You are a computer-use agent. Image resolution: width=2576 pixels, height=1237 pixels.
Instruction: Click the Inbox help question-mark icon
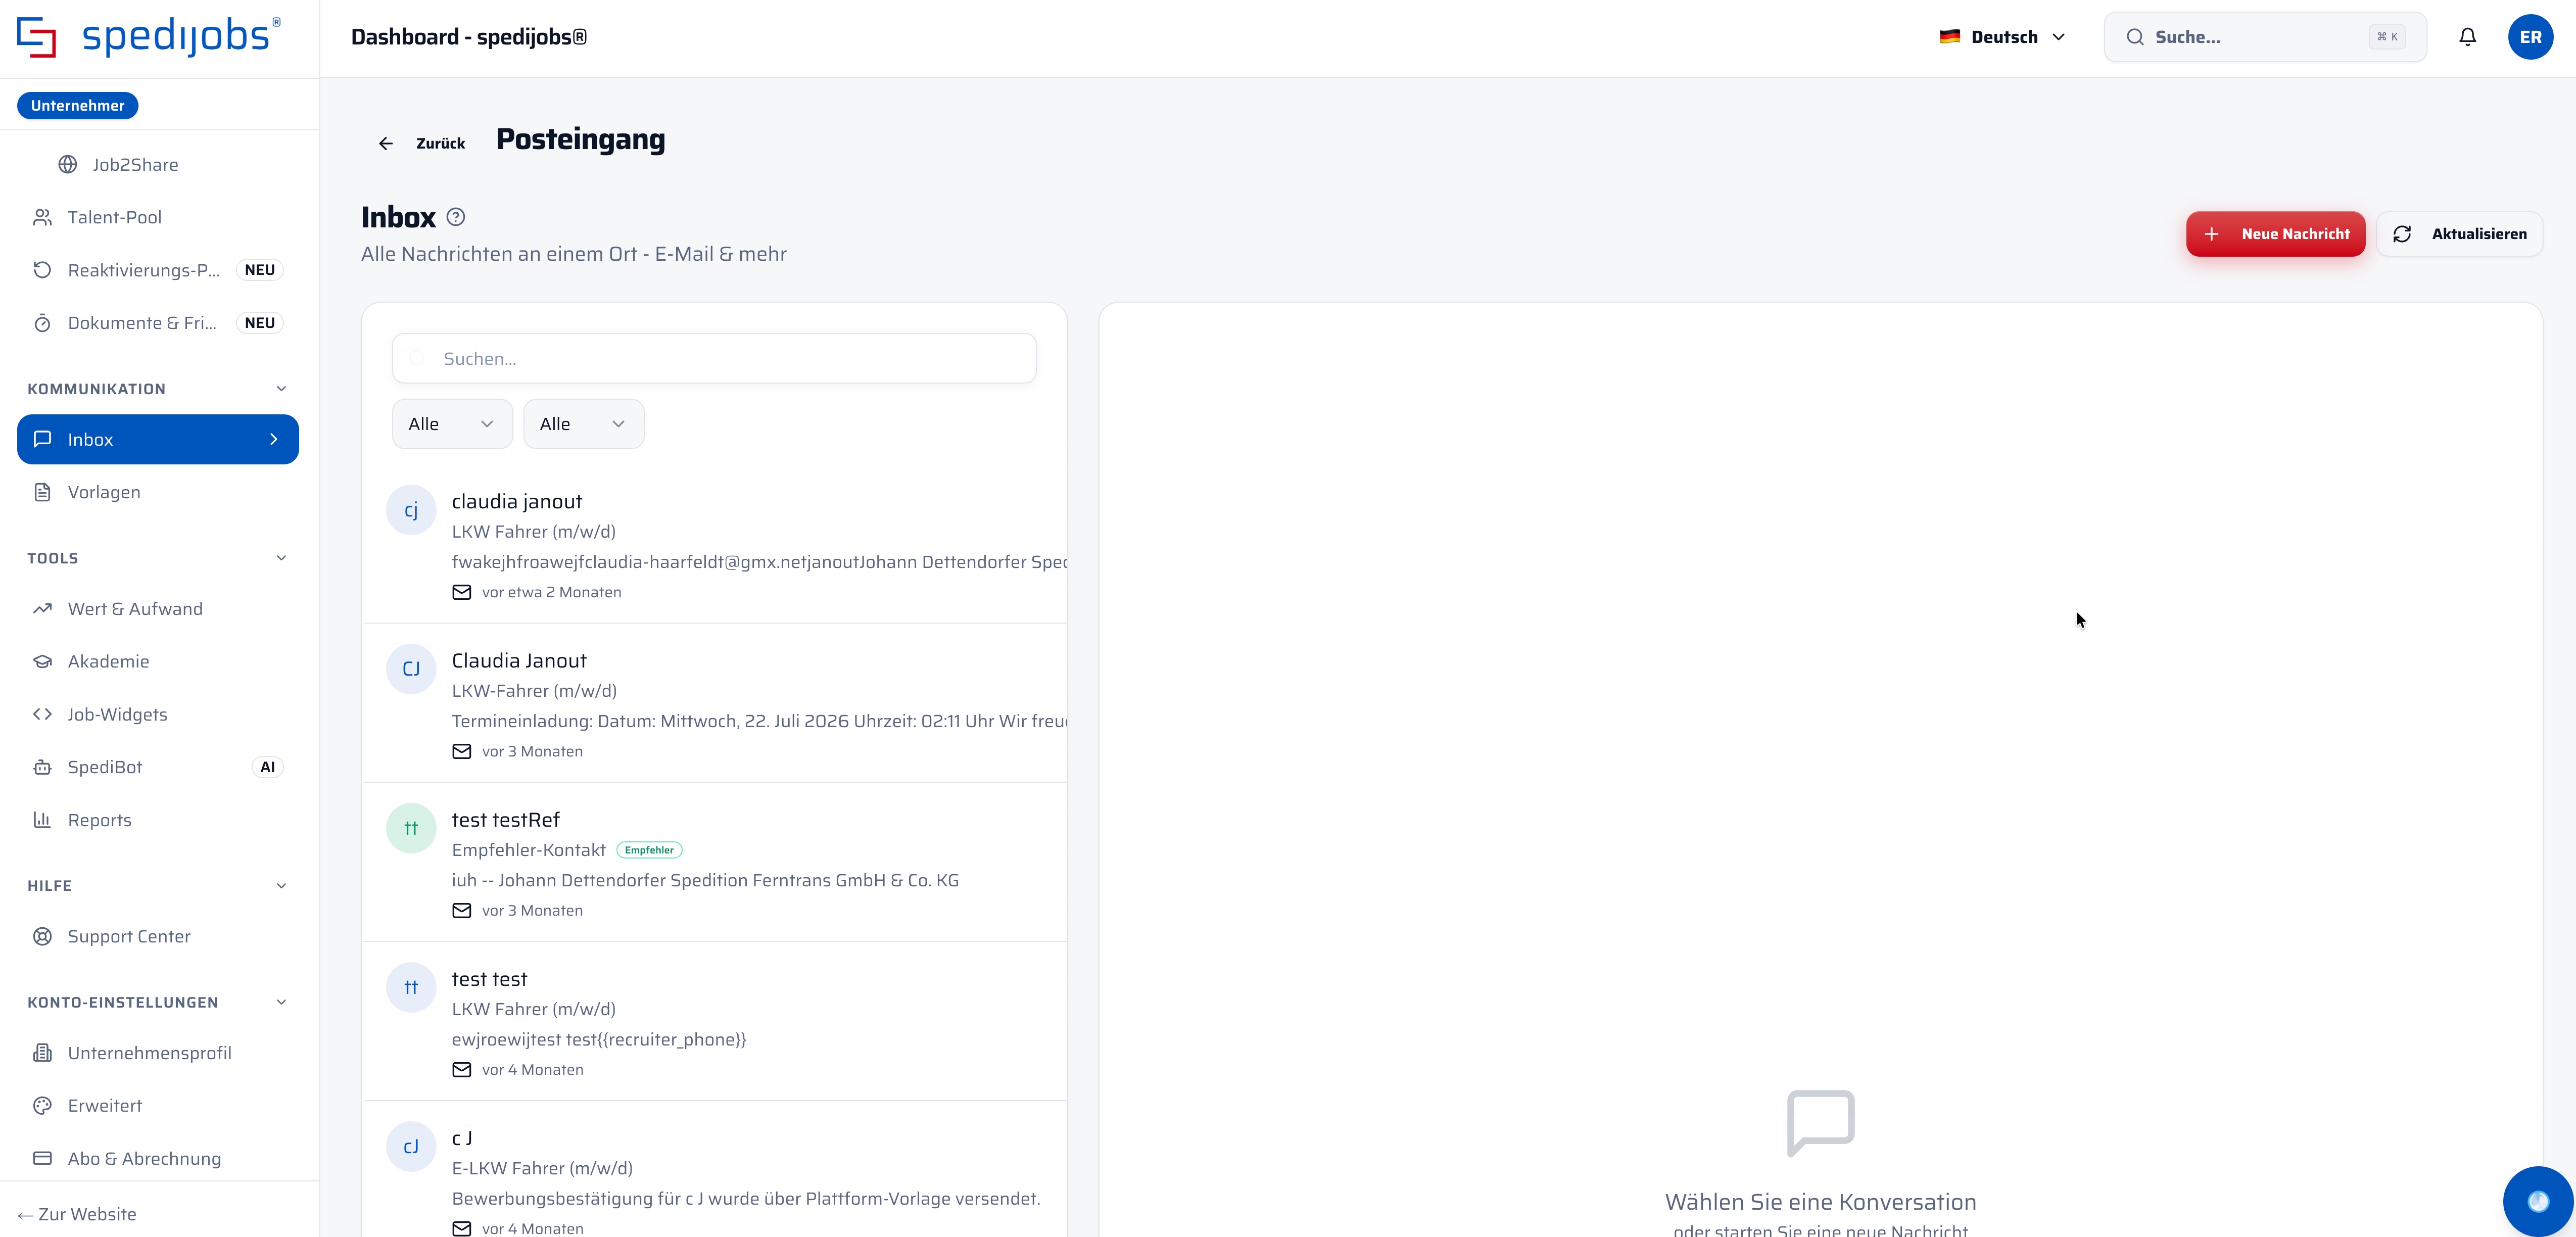tap(456, 217)
